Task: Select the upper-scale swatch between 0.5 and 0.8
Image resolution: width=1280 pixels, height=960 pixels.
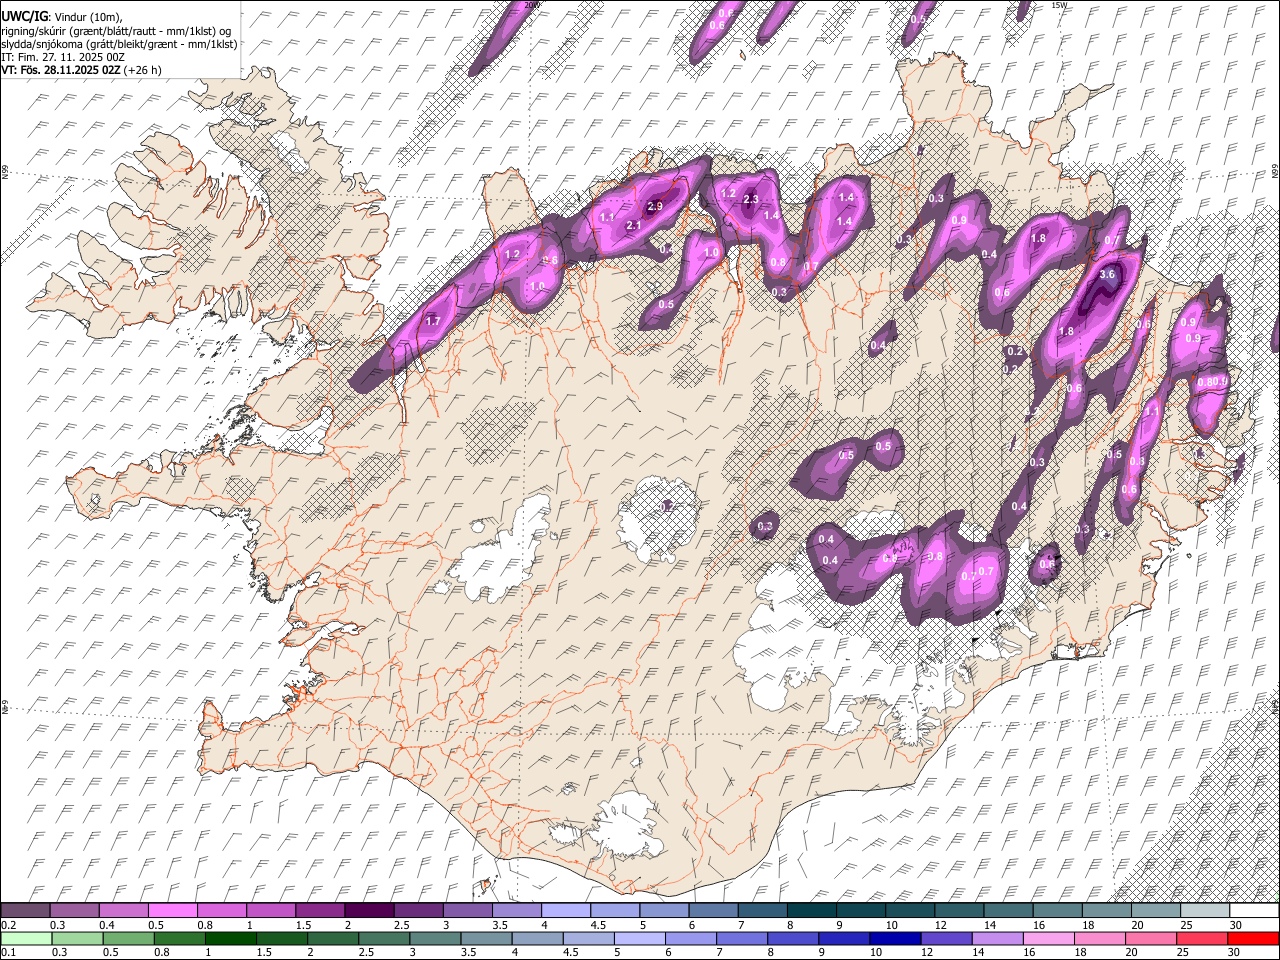Action: point(172,911)
